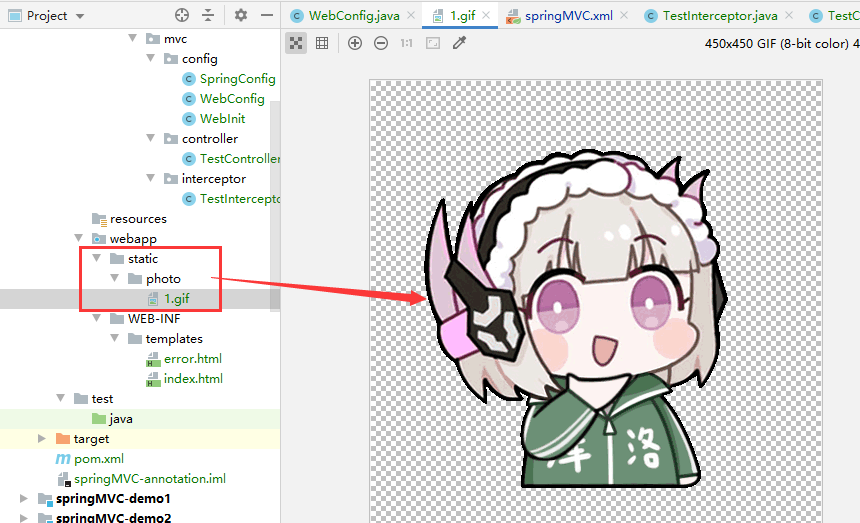Open index.html file

click(x=193, y=379)
